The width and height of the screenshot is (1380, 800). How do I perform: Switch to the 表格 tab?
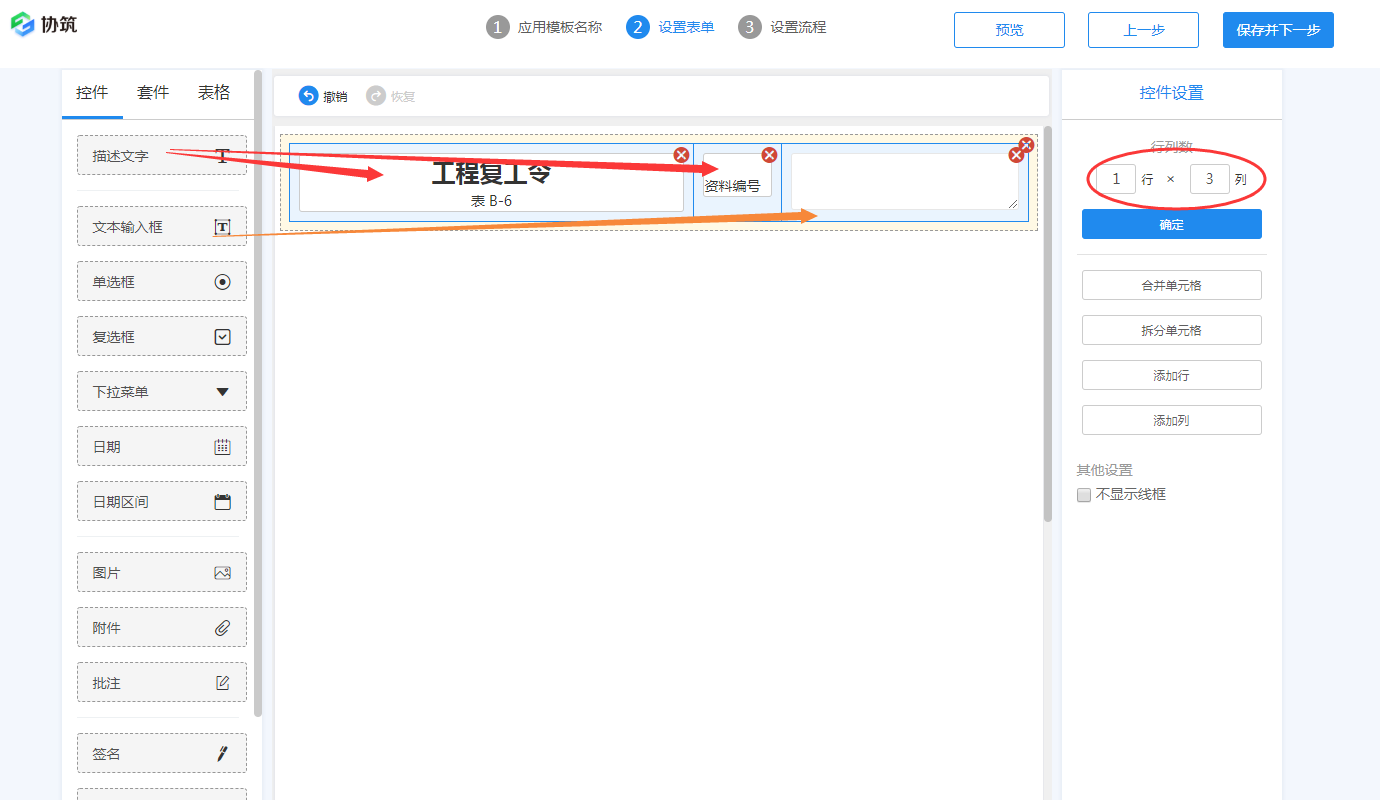coord(213,93)
